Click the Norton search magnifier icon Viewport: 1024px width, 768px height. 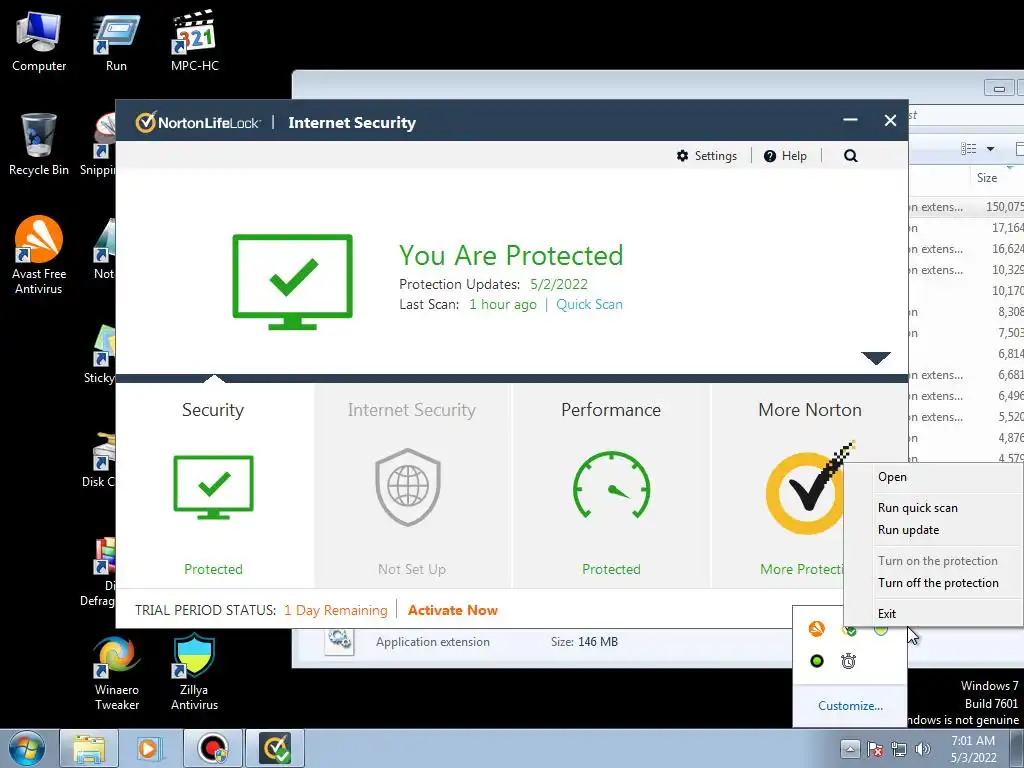850,155
